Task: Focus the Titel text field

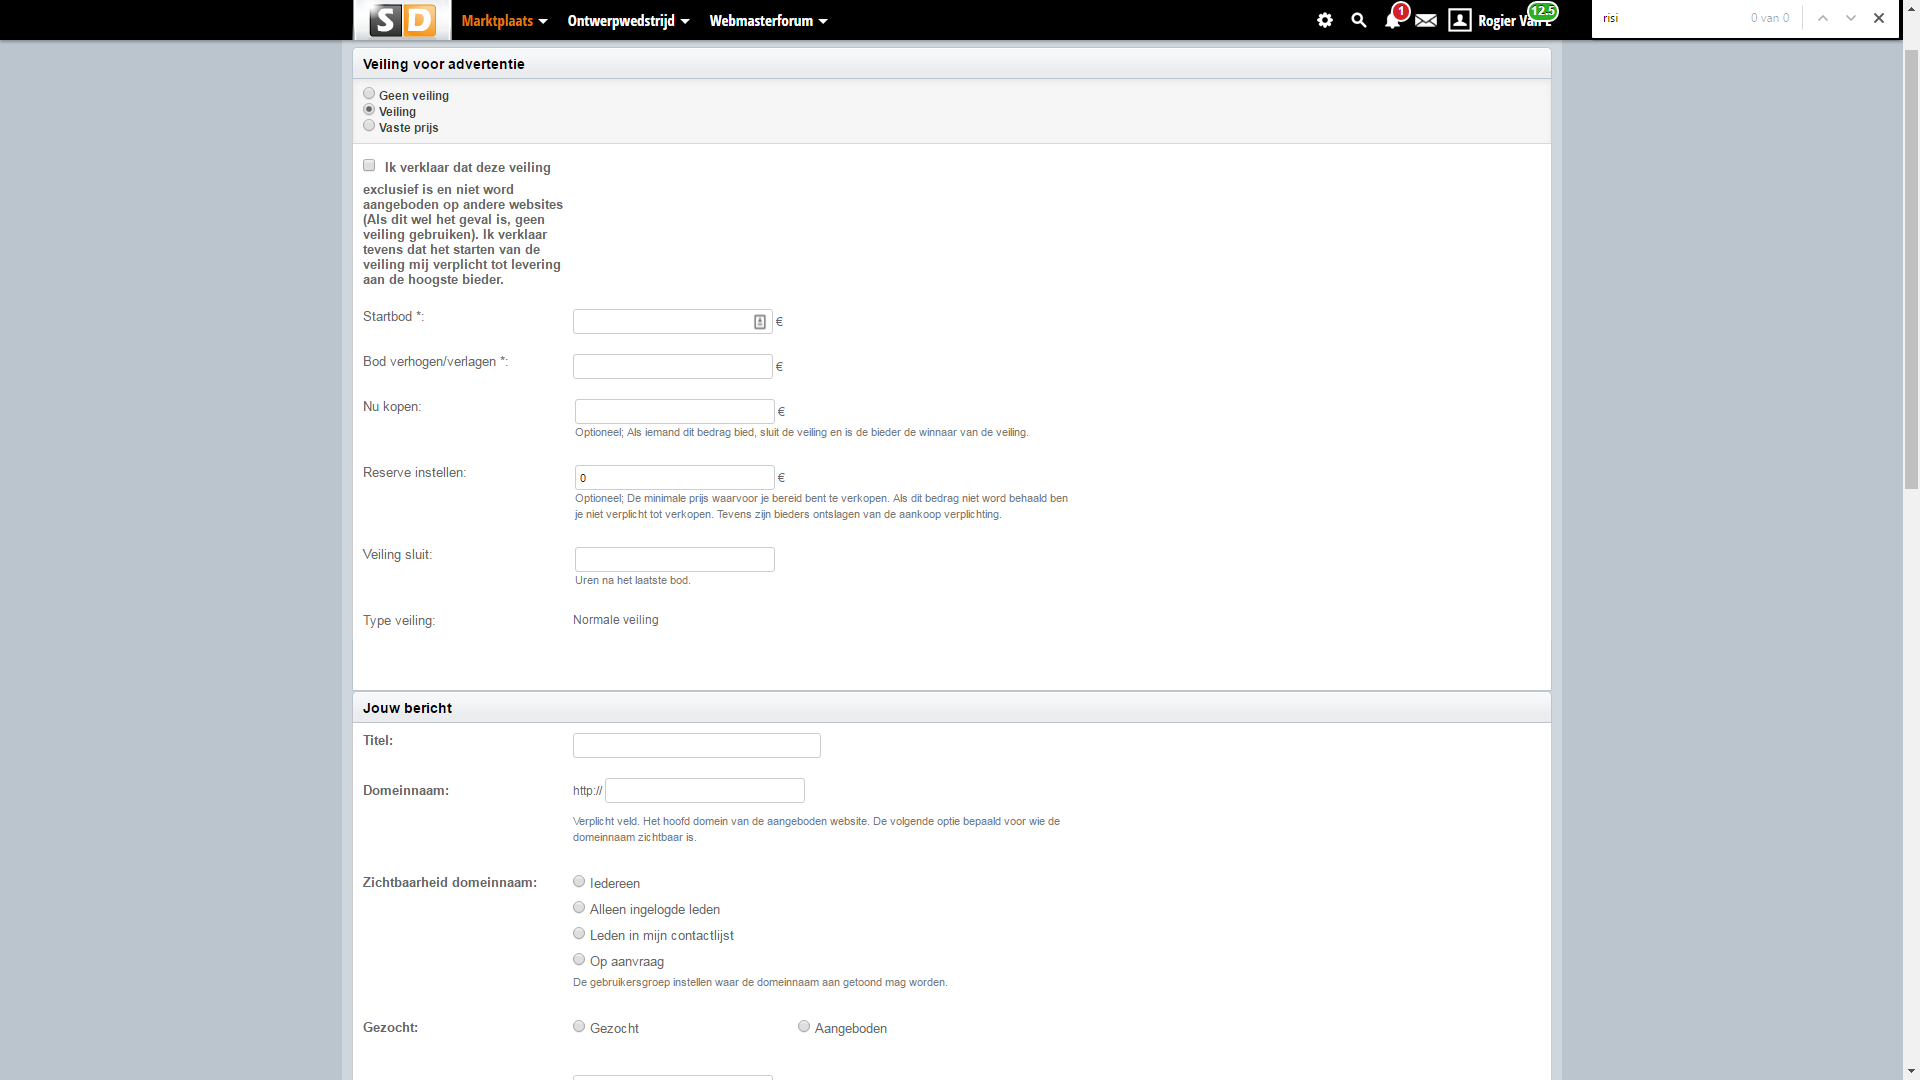Action: point(696,746)
